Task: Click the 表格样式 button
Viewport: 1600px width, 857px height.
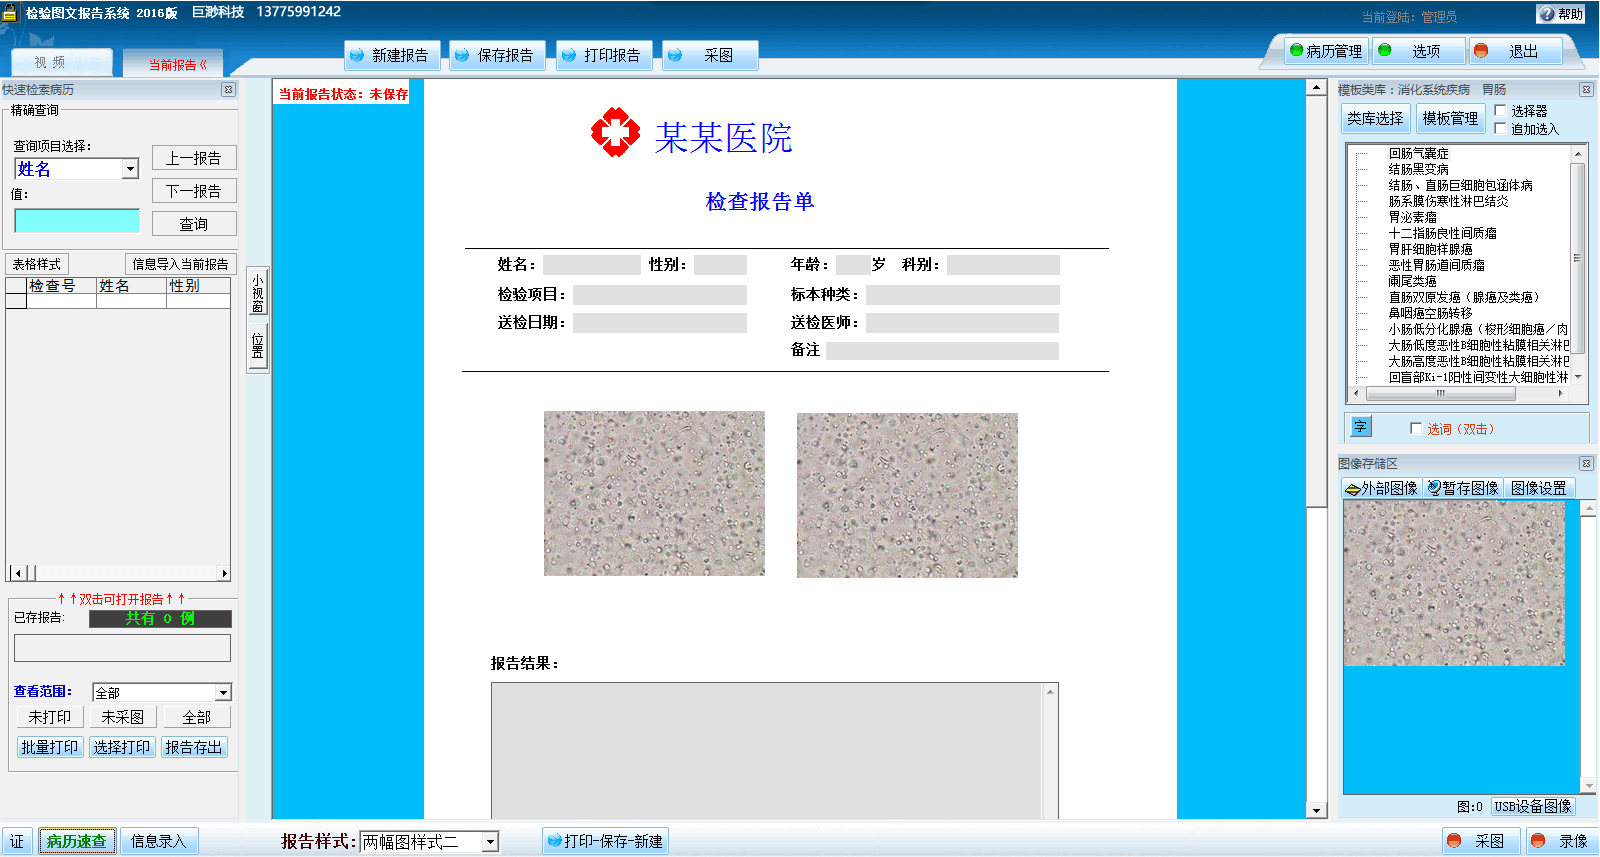Action: tap(37, 264)
